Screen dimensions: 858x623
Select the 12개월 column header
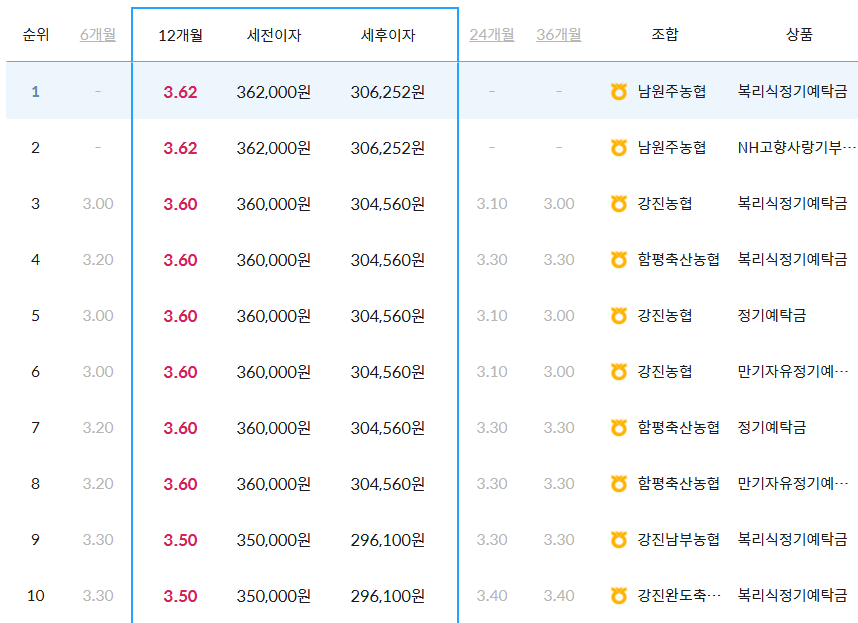tap(181, 36)
